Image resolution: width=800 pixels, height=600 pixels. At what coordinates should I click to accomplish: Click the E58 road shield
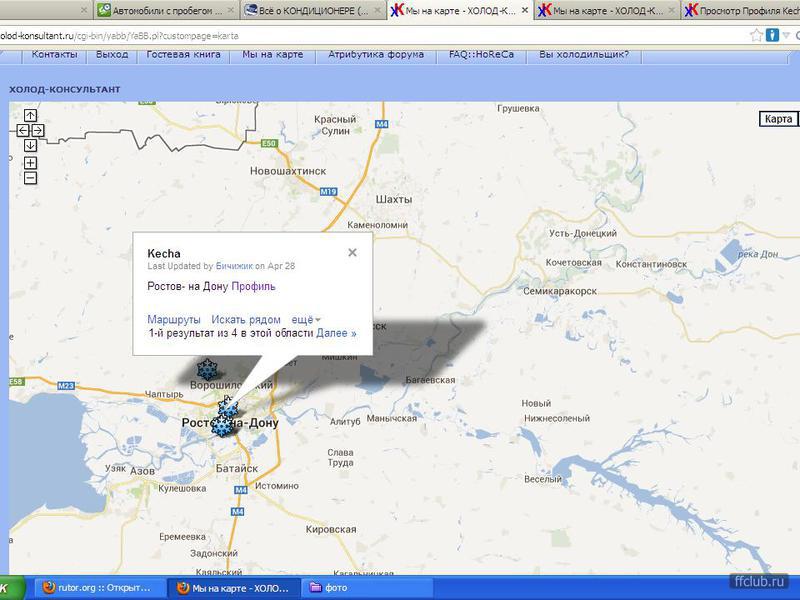(16, 382)
